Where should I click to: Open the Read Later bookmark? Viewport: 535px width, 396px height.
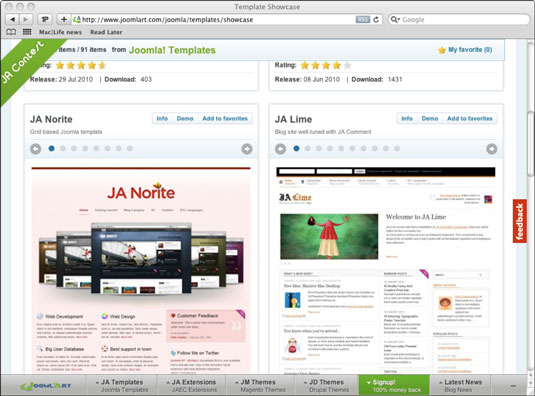[x=106, y=32]
